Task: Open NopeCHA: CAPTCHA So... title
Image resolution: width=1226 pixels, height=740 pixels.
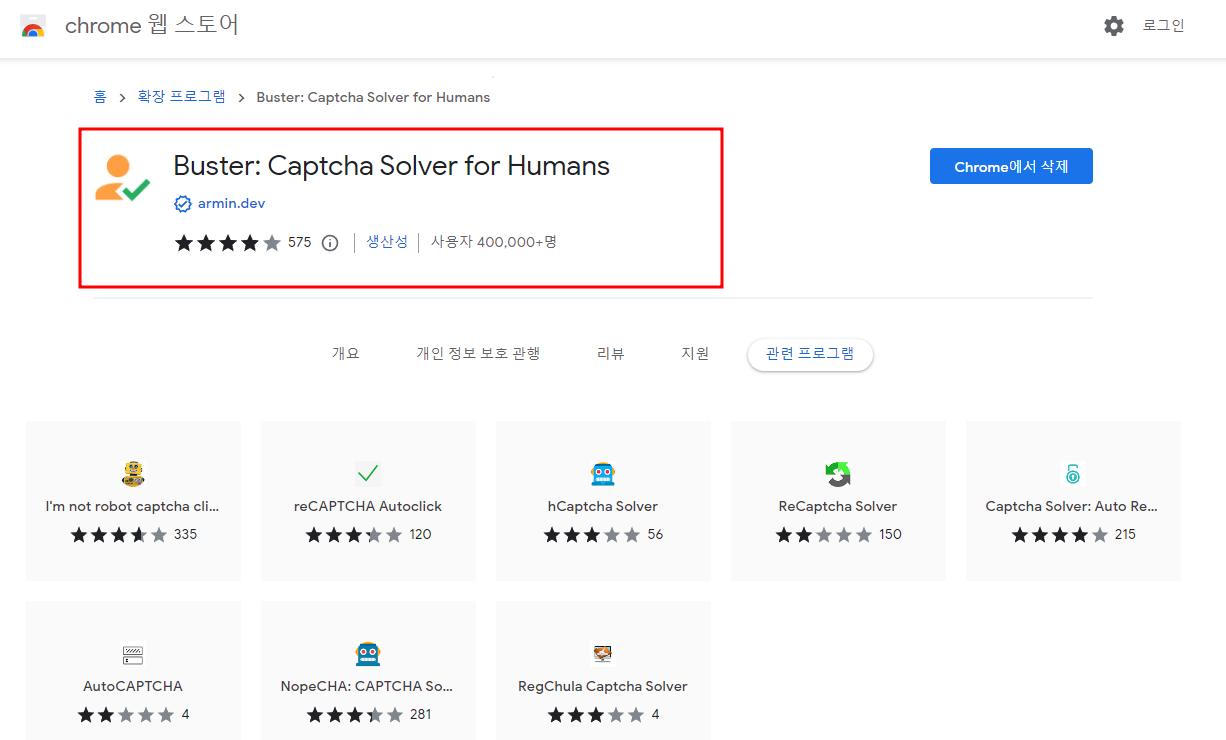Action: pos(368,687)
